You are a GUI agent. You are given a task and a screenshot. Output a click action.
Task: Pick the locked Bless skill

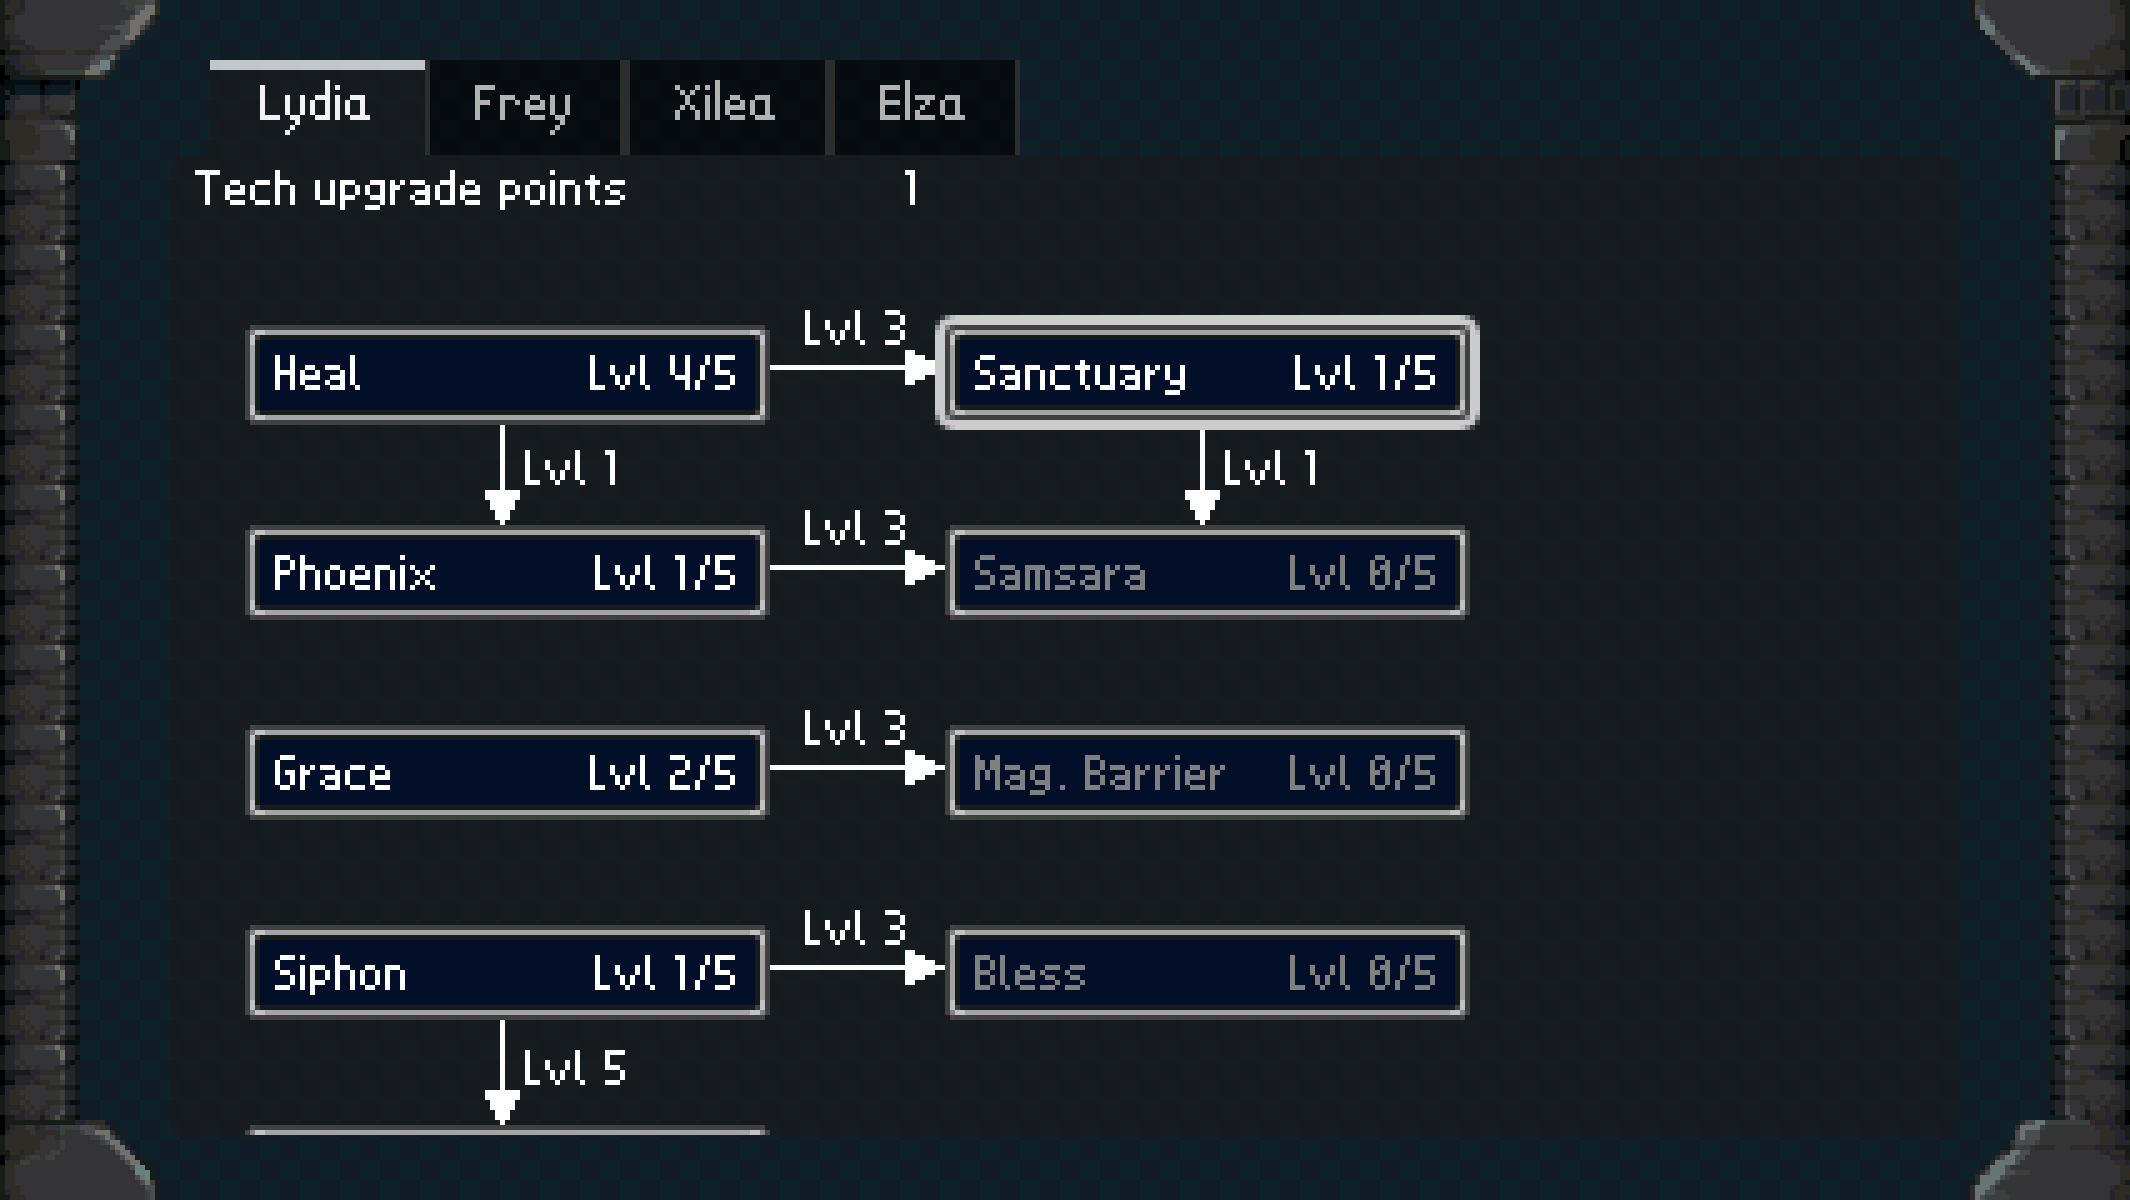(1206, 973)
